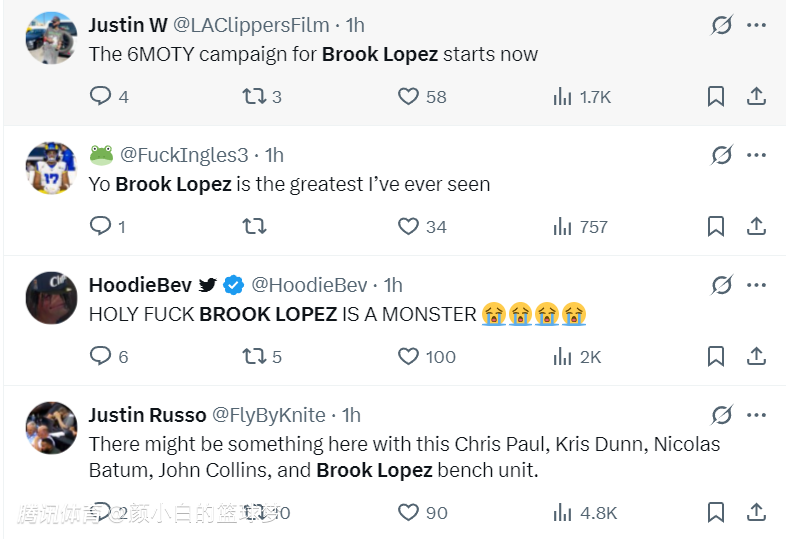Open more options on HoodieBev's tweet
786x539 pixels.
(x=757, y=285)
